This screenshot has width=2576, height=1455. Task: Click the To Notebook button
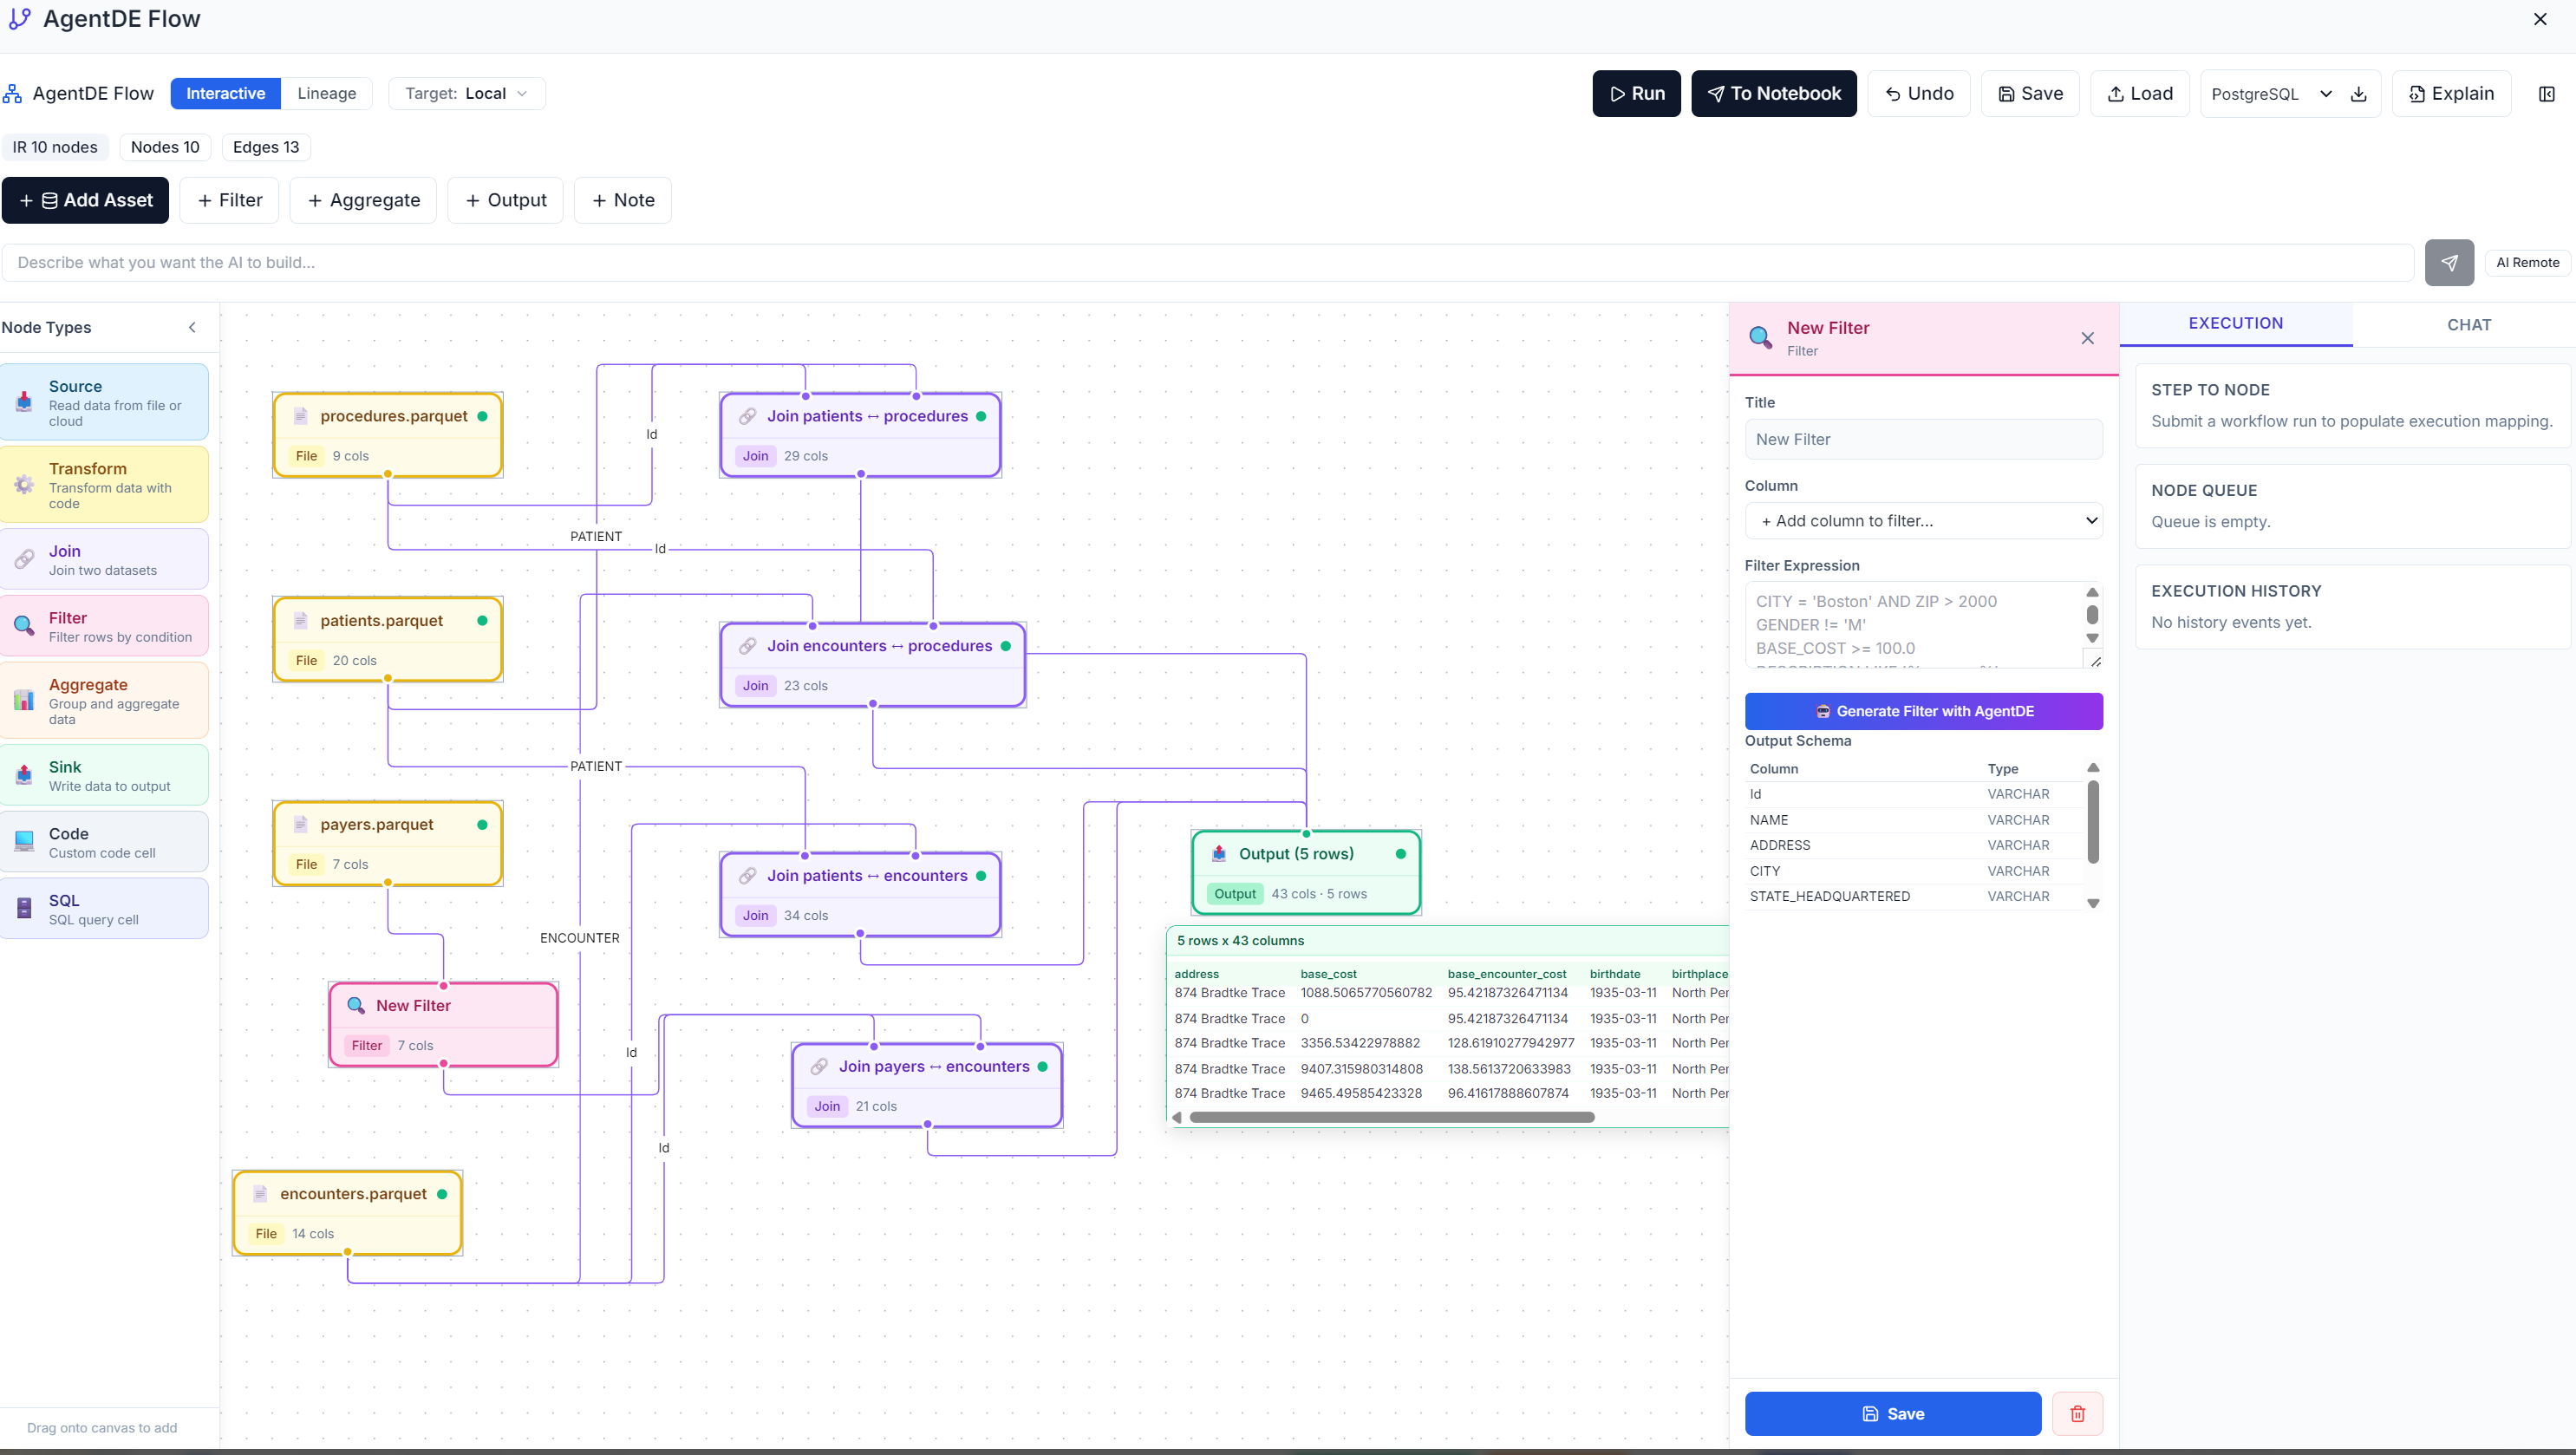(x=1773, y=93)
